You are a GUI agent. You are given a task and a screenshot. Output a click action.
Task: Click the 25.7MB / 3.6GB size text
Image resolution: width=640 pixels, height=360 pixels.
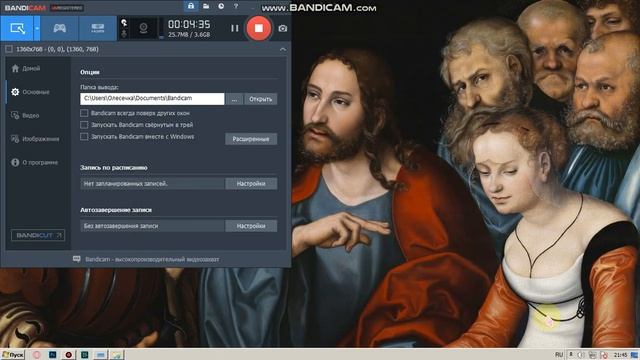coord(189,35)
